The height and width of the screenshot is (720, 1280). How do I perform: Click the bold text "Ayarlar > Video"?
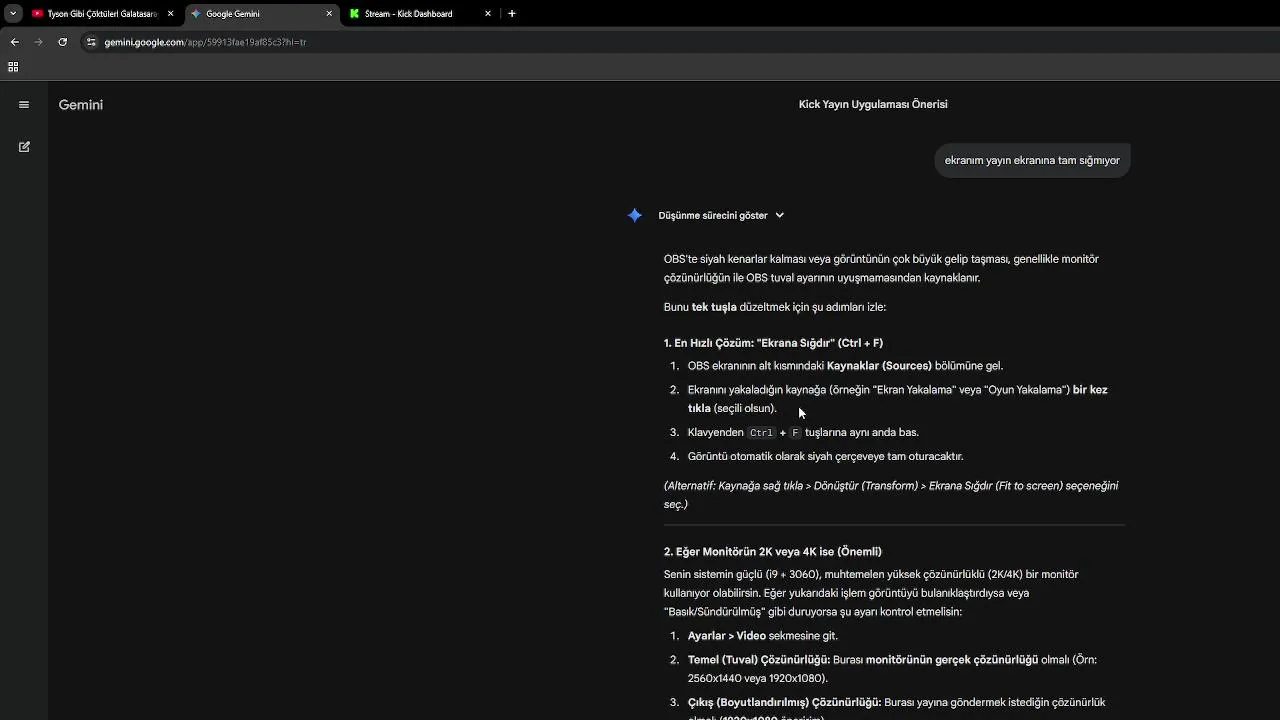coord(727,636)
